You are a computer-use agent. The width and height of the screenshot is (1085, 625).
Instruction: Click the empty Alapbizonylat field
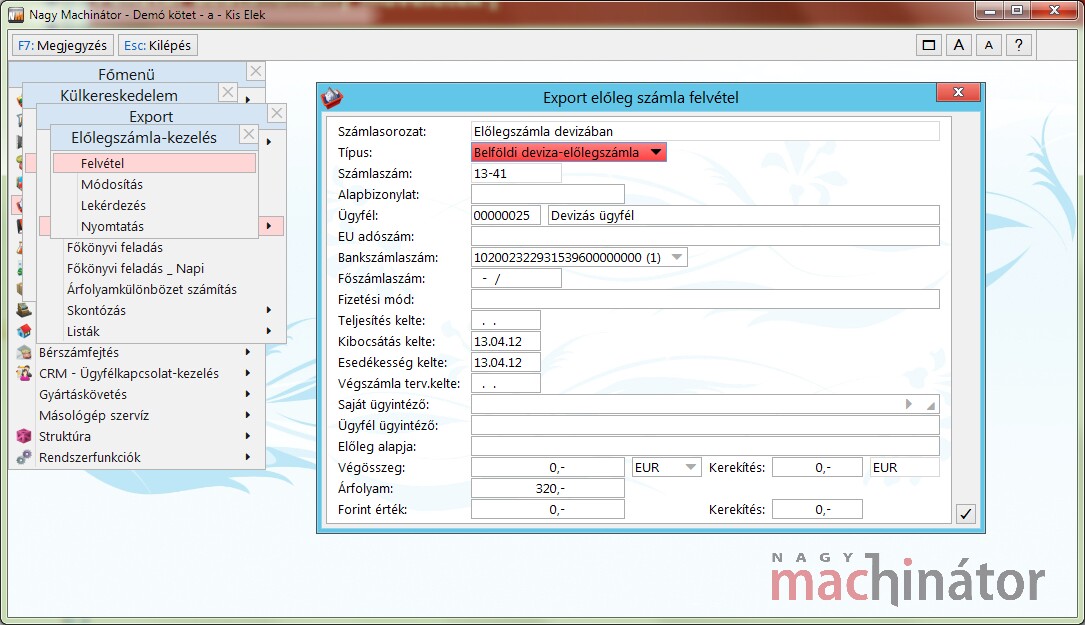547,194
